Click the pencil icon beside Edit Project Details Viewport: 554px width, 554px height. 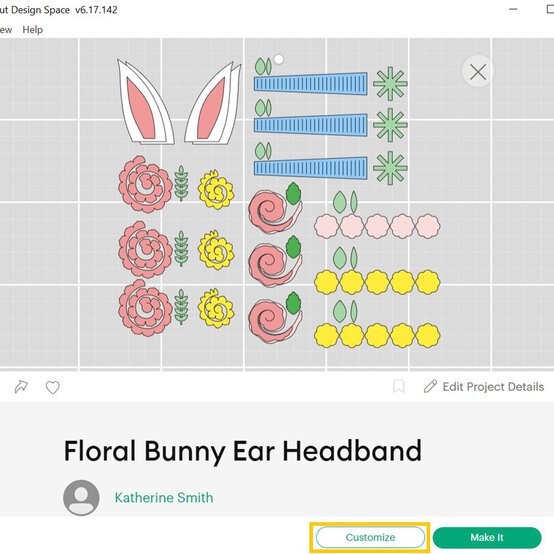(430, 387)
